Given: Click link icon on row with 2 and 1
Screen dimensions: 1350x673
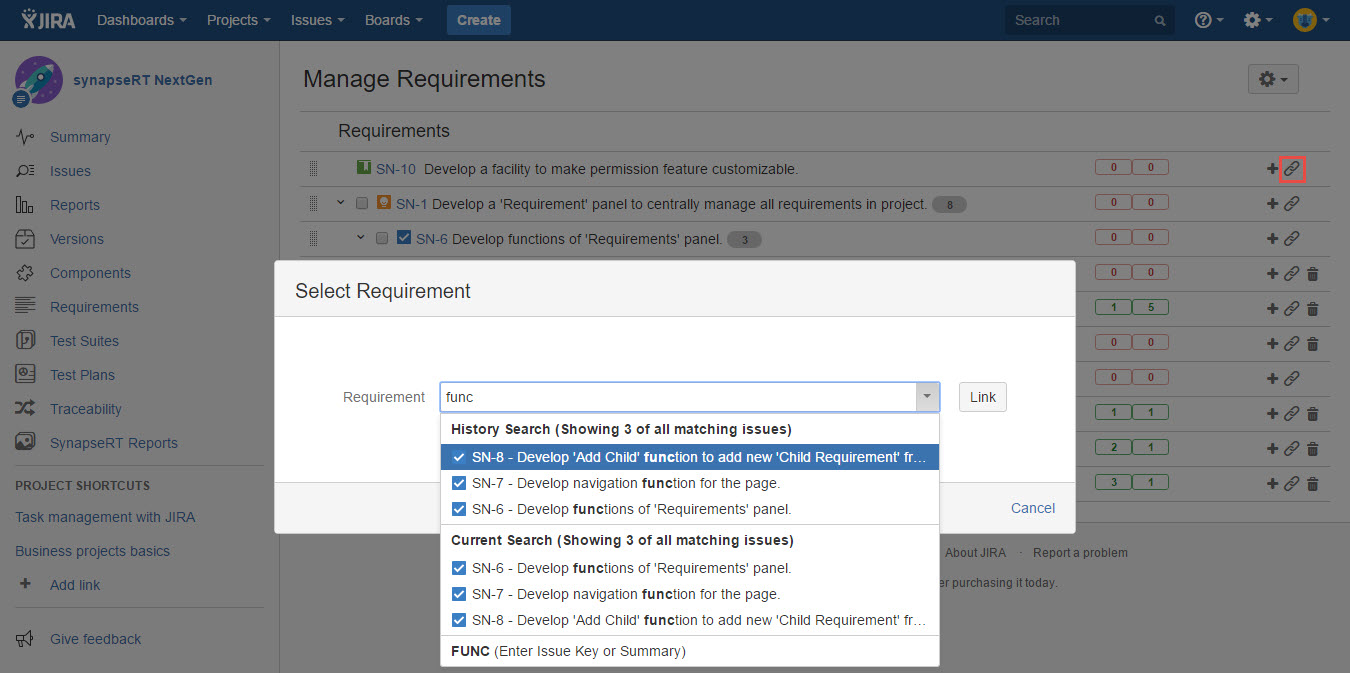Looking at the screenshot, I should (1291, 449).
